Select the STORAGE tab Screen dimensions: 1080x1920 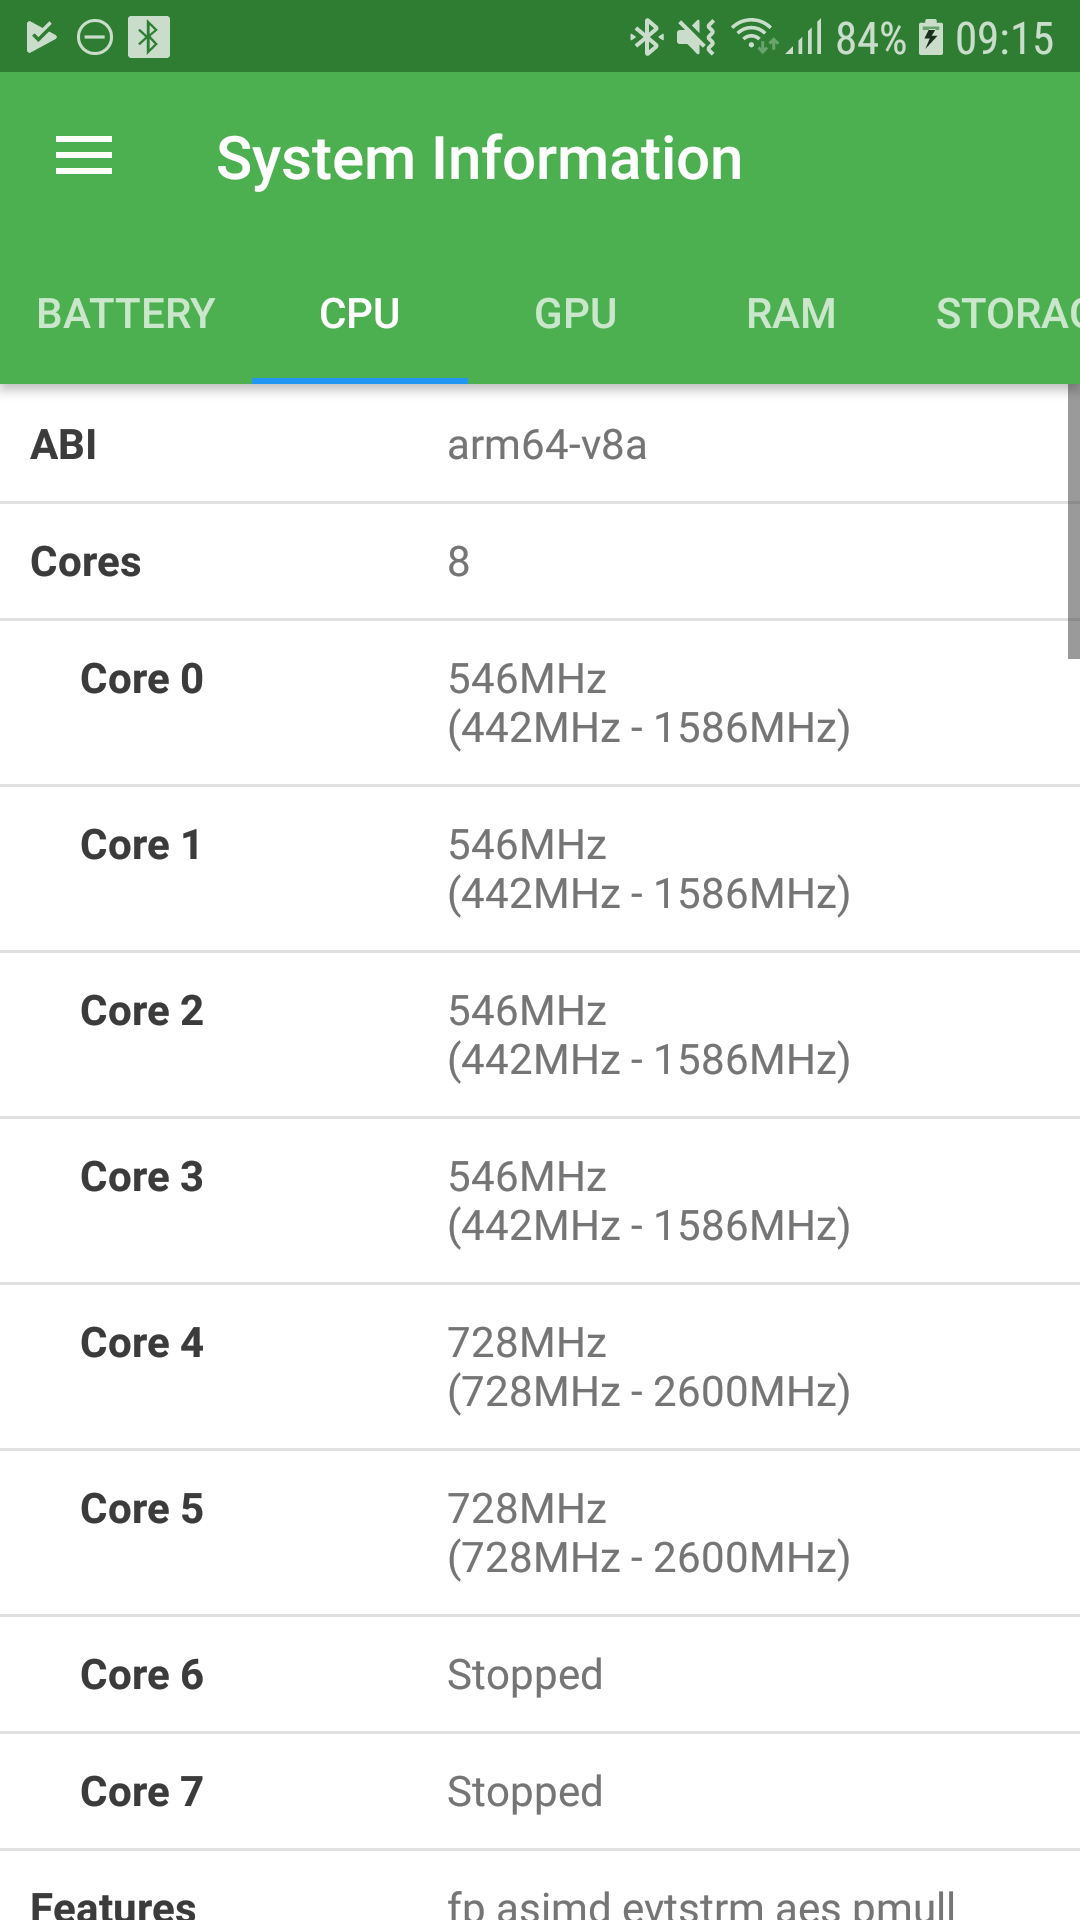pos(1006,314)
